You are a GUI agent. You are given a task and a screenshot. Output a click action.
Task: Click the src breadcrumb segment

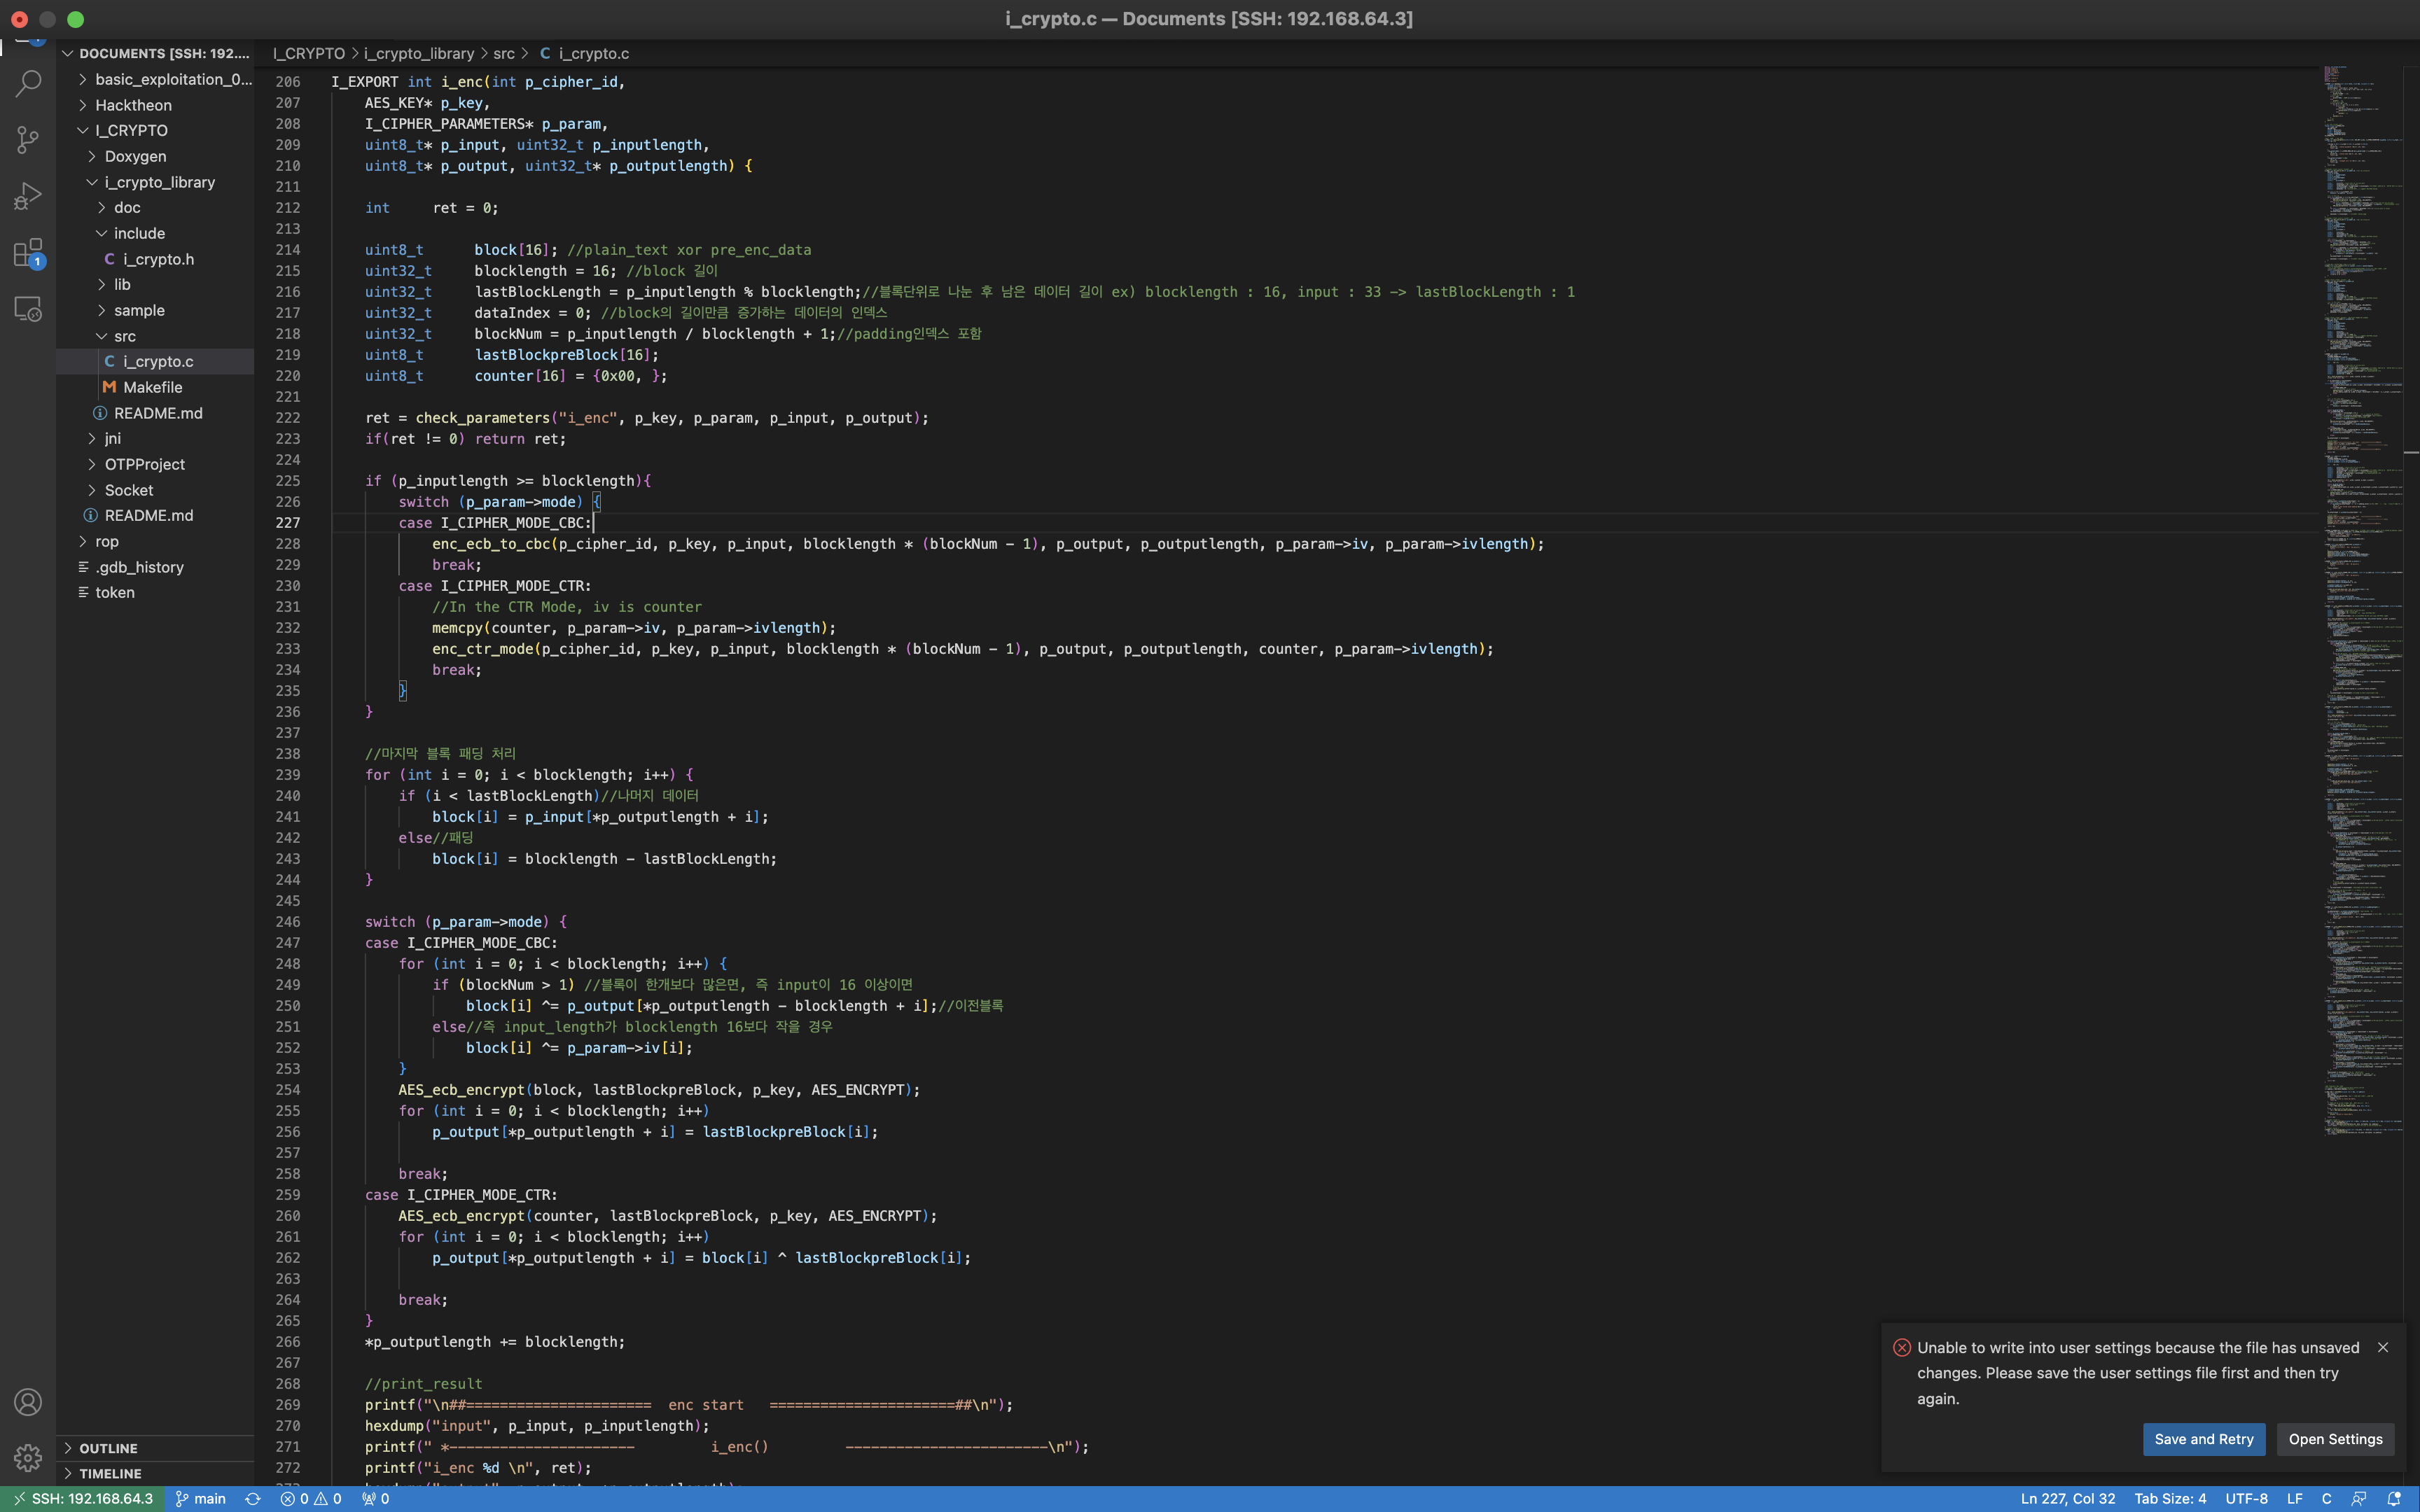503,53
